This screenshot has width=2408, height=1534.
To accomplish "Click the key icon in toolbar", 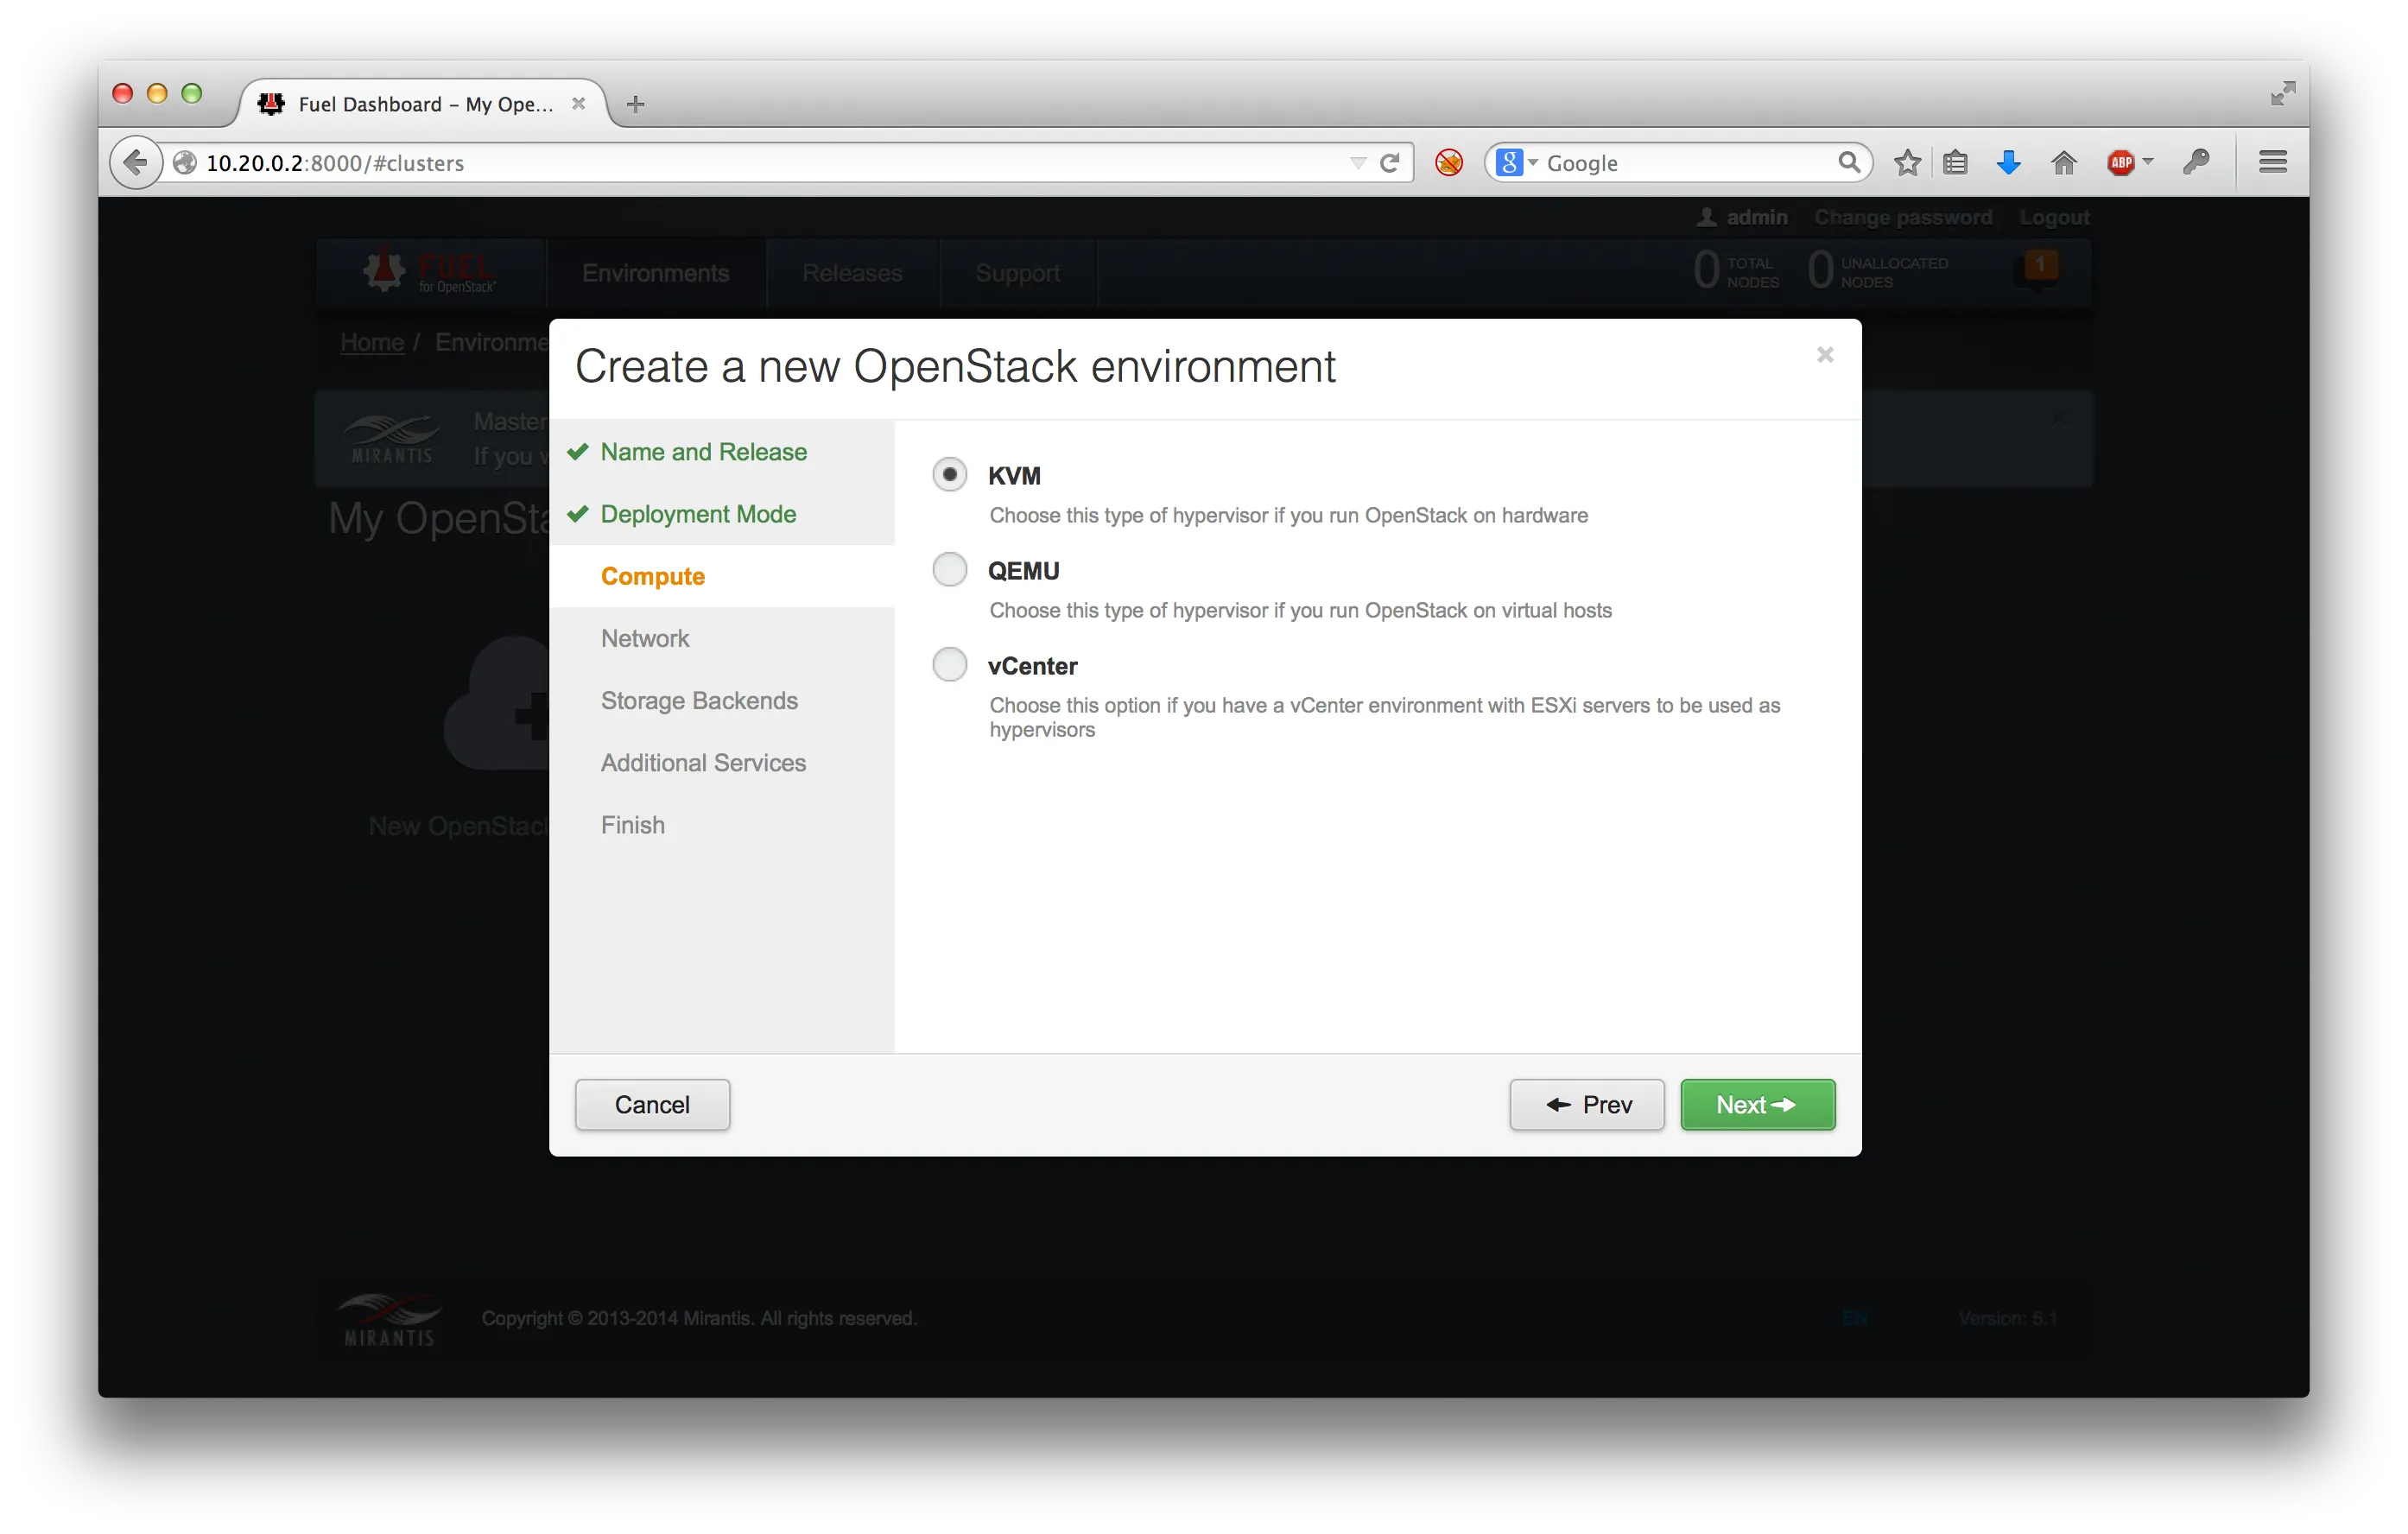I will coord(2196,162).
